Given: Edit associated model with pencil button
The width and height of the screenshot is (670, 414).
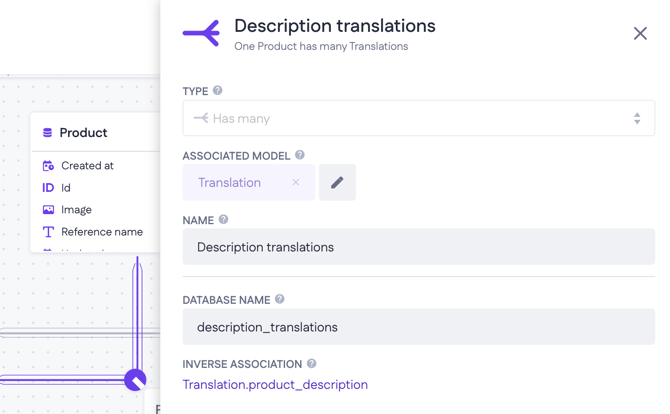Looking at the screenshot, I should [x=337, y=183].
